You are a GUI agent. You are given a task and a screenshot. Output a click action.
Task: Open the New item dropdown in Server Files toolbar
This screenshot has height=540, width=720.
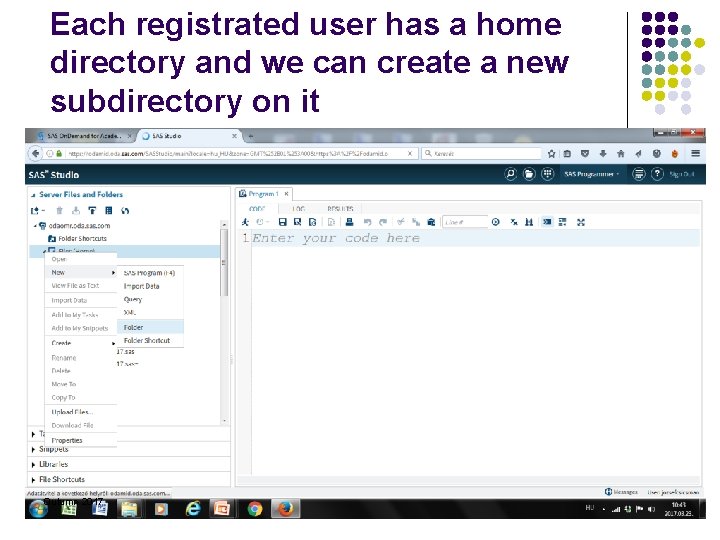[x=38, y=211]
